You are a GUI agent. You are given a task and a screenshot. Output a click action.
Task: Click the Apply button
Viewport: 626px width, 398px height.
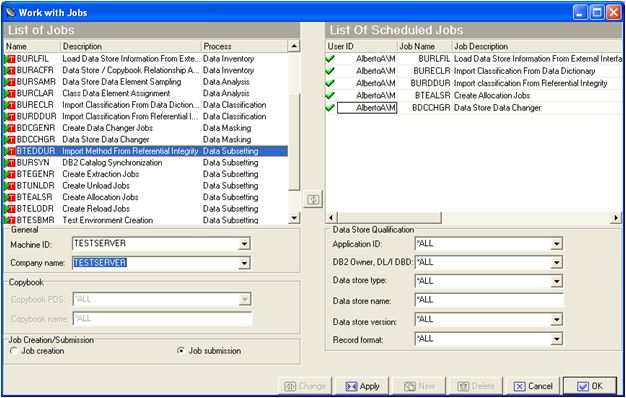363,386
